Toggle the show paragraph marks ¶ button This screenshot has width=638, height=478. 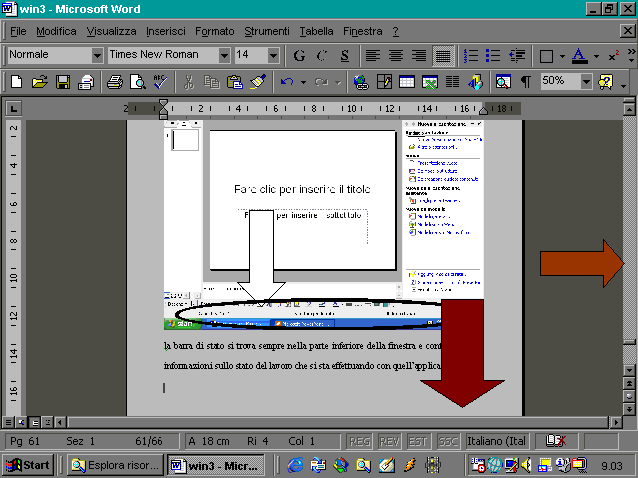coord(526,81)
